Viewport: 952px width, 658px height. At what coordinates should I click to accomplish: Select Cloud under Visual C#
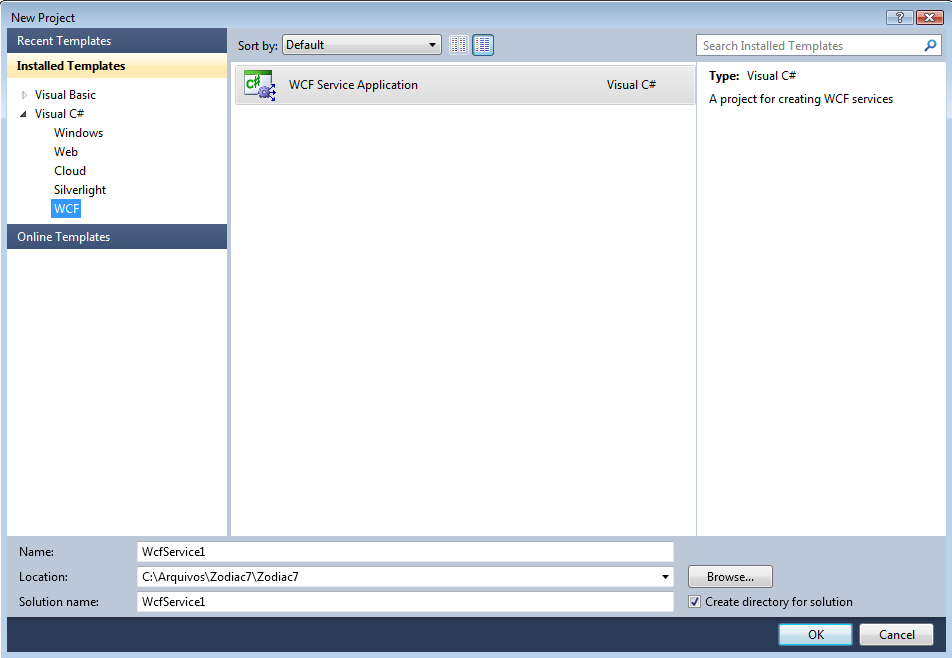[70, 171]
